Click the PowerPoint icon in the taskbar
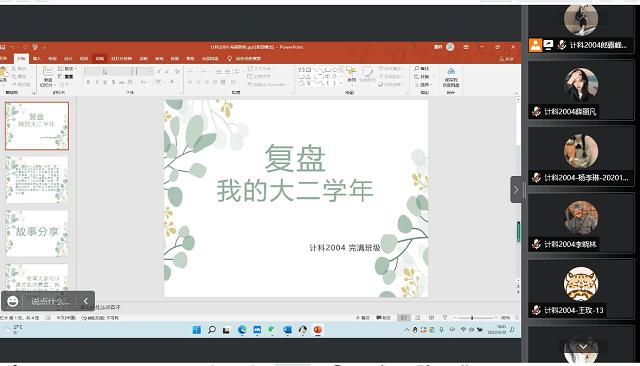Viewport: 640px width, 366px height. pos(318,330)
